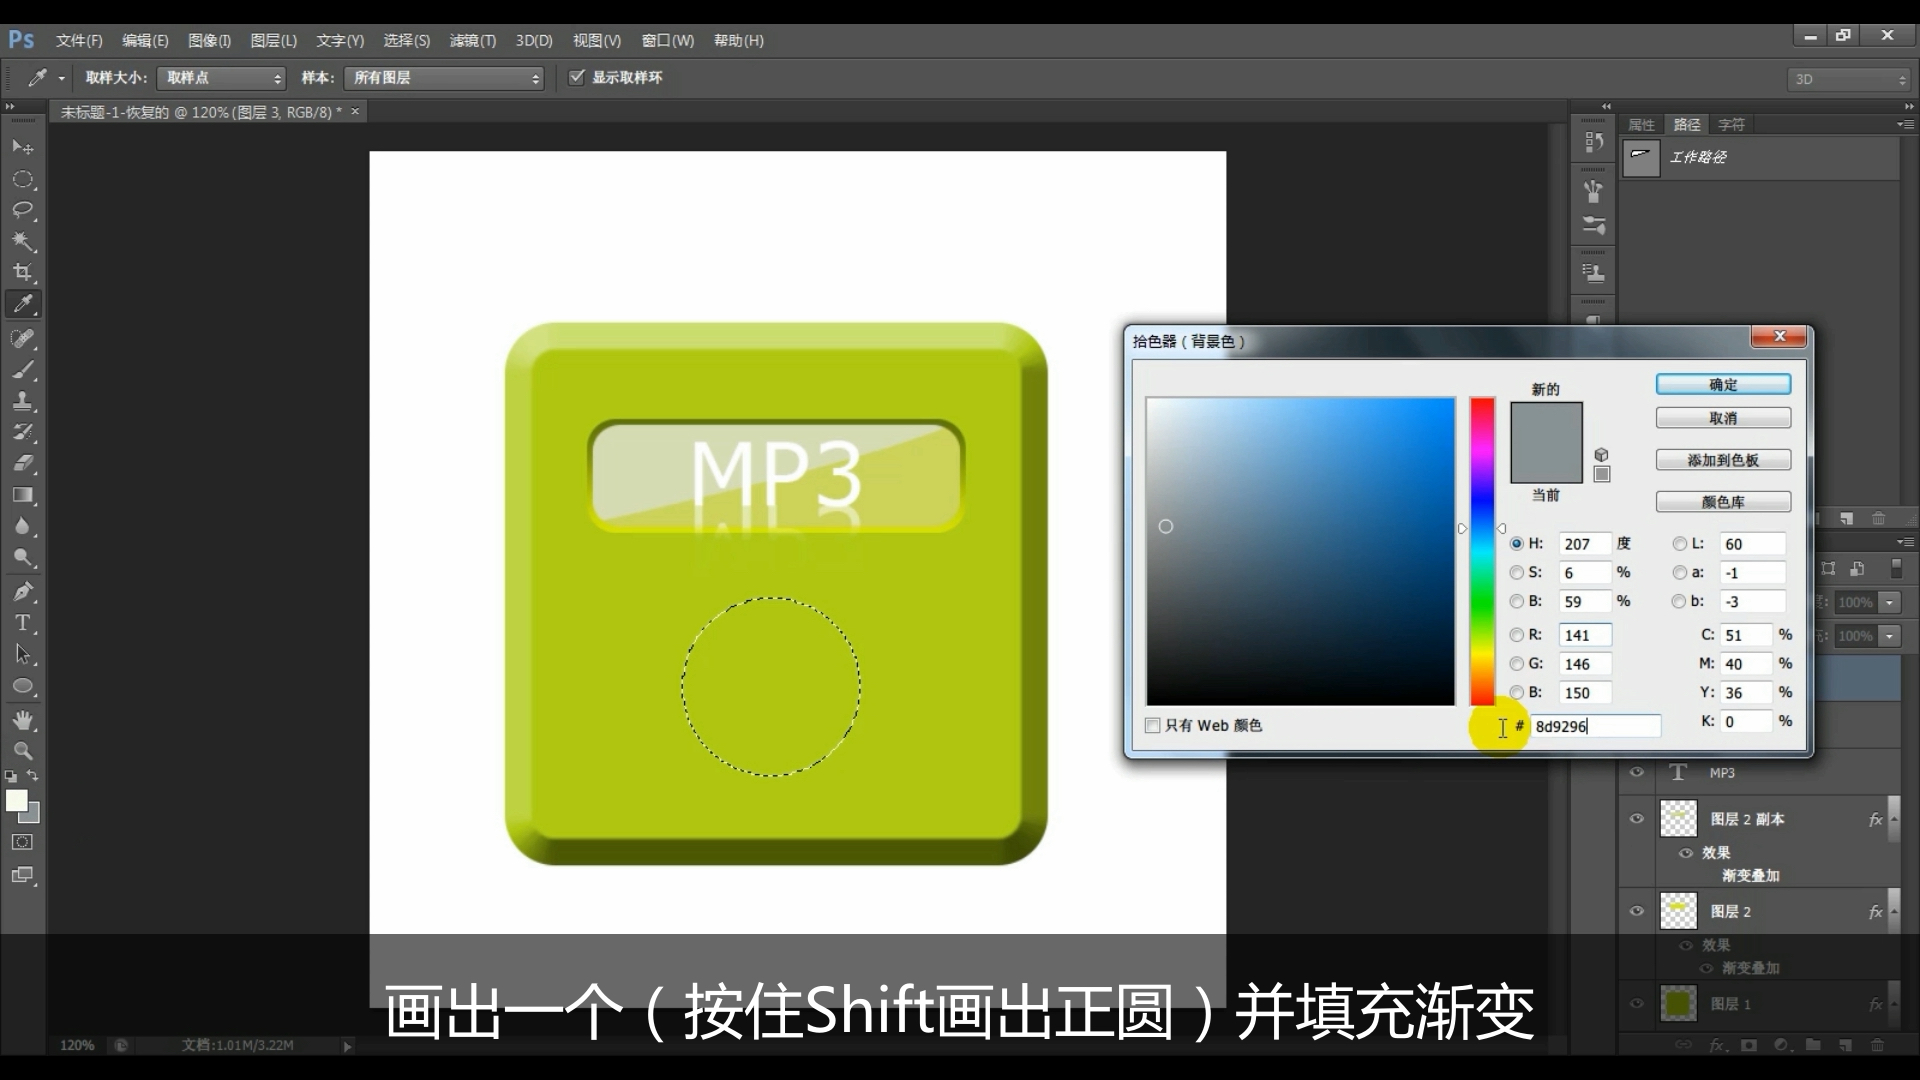Select the Lasso tool

pyautogui.click(x=22, y=210)
